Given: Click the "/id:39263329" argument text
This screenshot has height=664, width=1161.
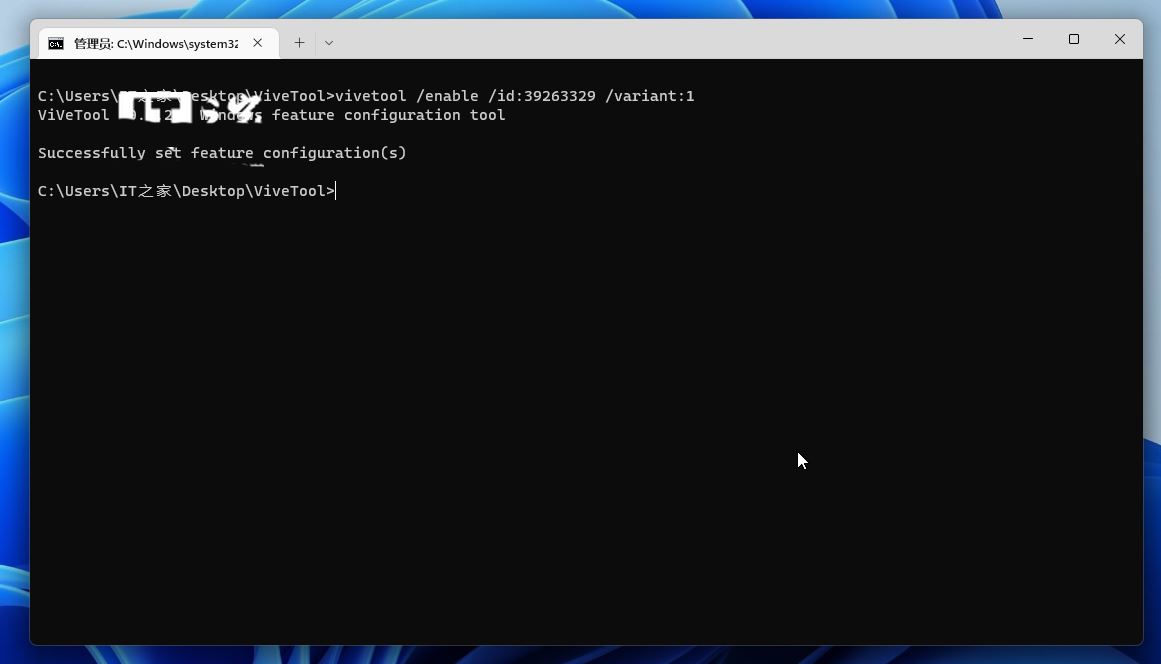Looking at the screenshot, I should (x=541, y=96).
